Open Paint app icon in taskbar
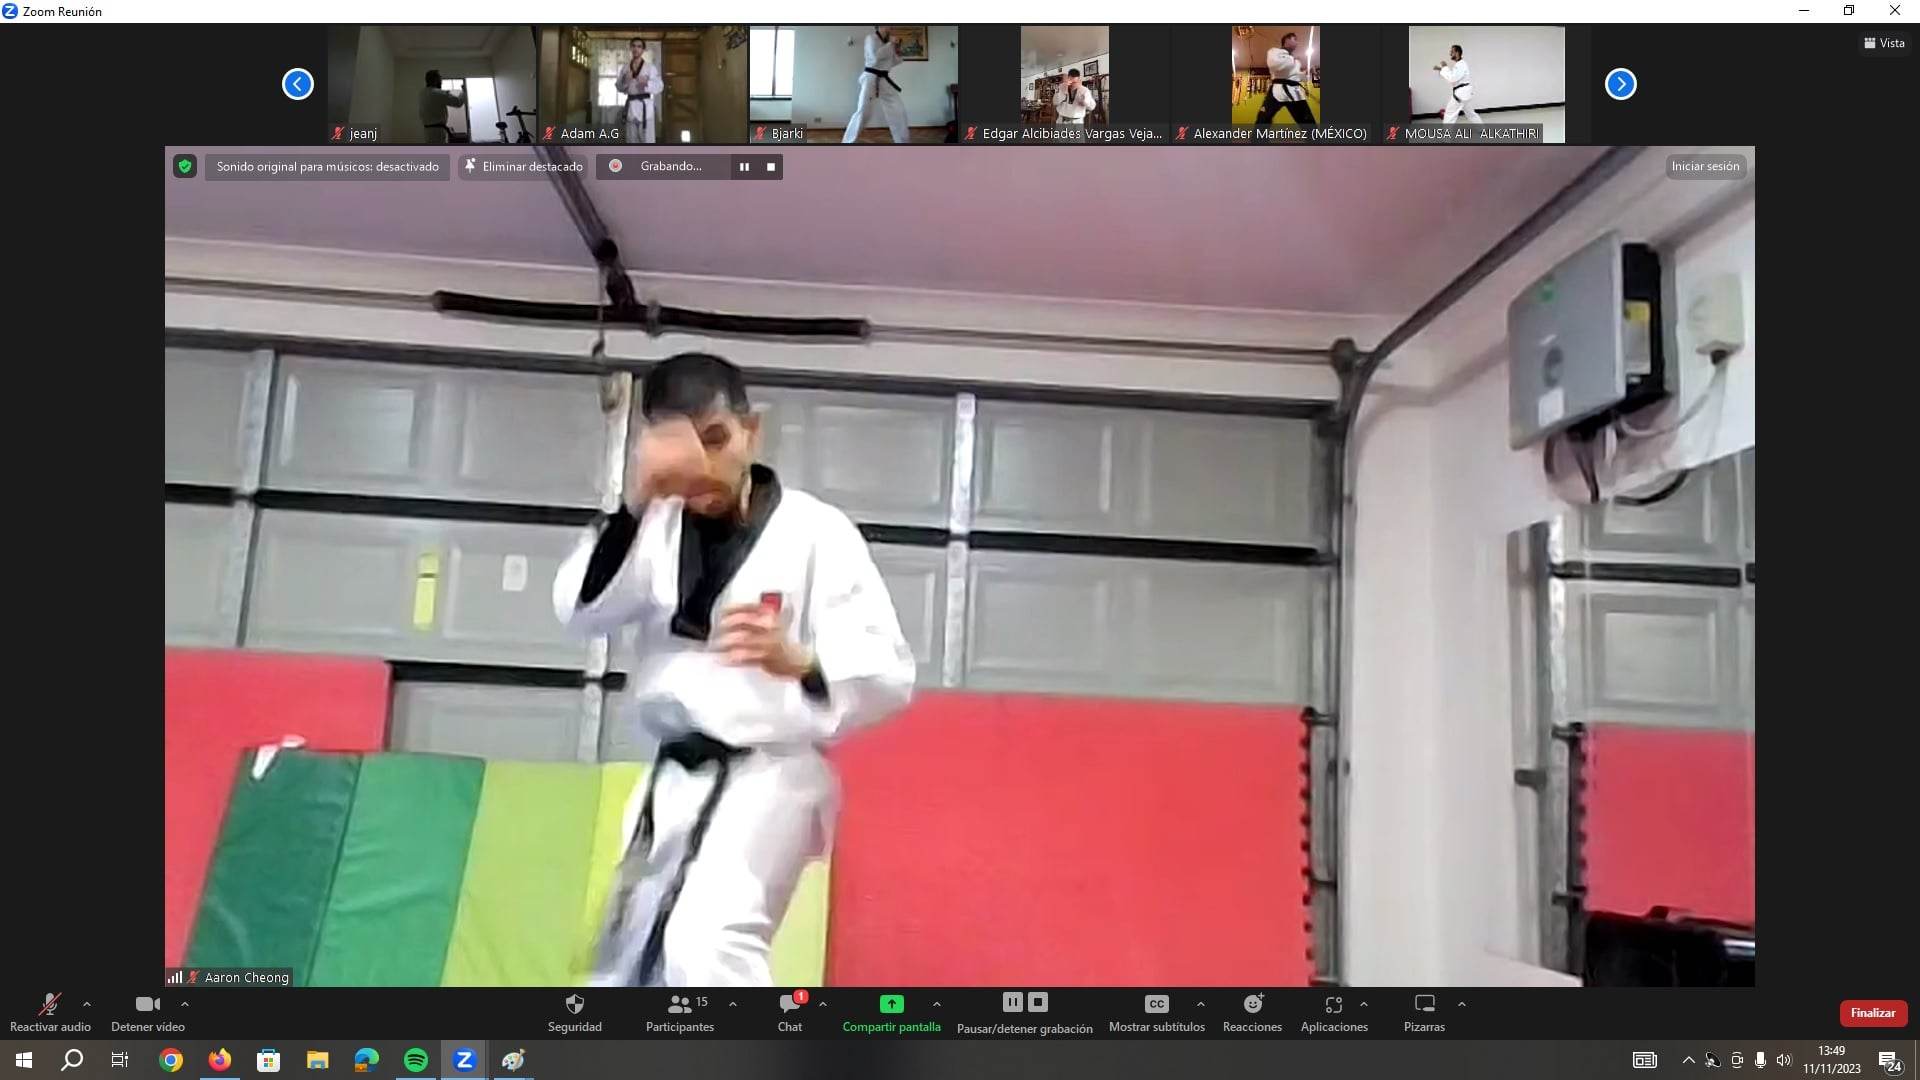The image size is (1920, 1080). [513, 1060]
